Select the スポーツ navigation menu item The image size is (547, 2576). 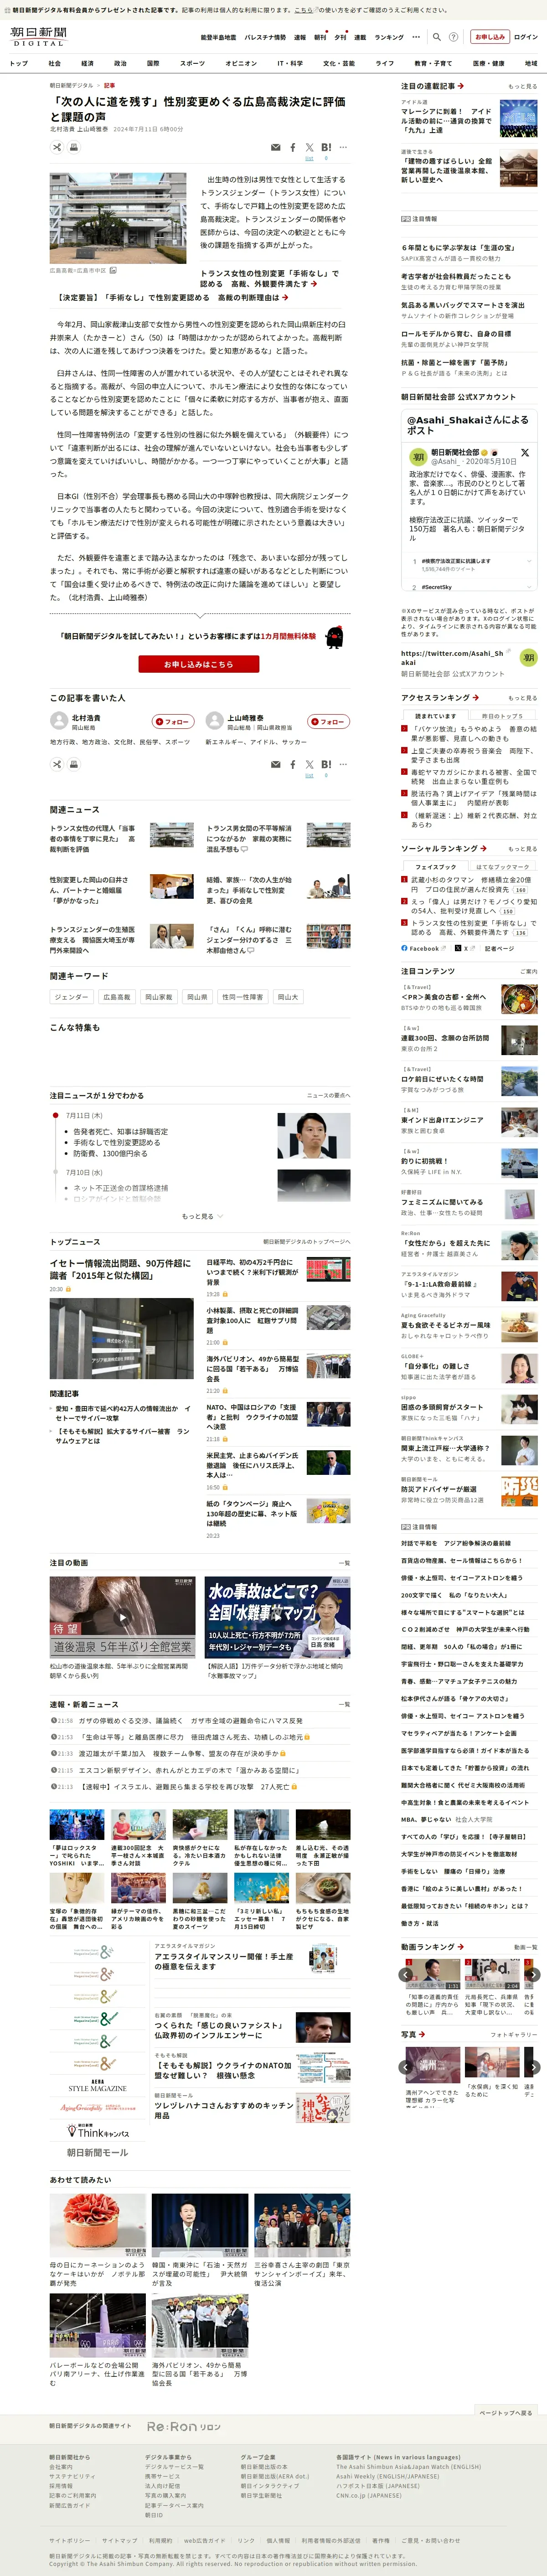click(192, 63)
